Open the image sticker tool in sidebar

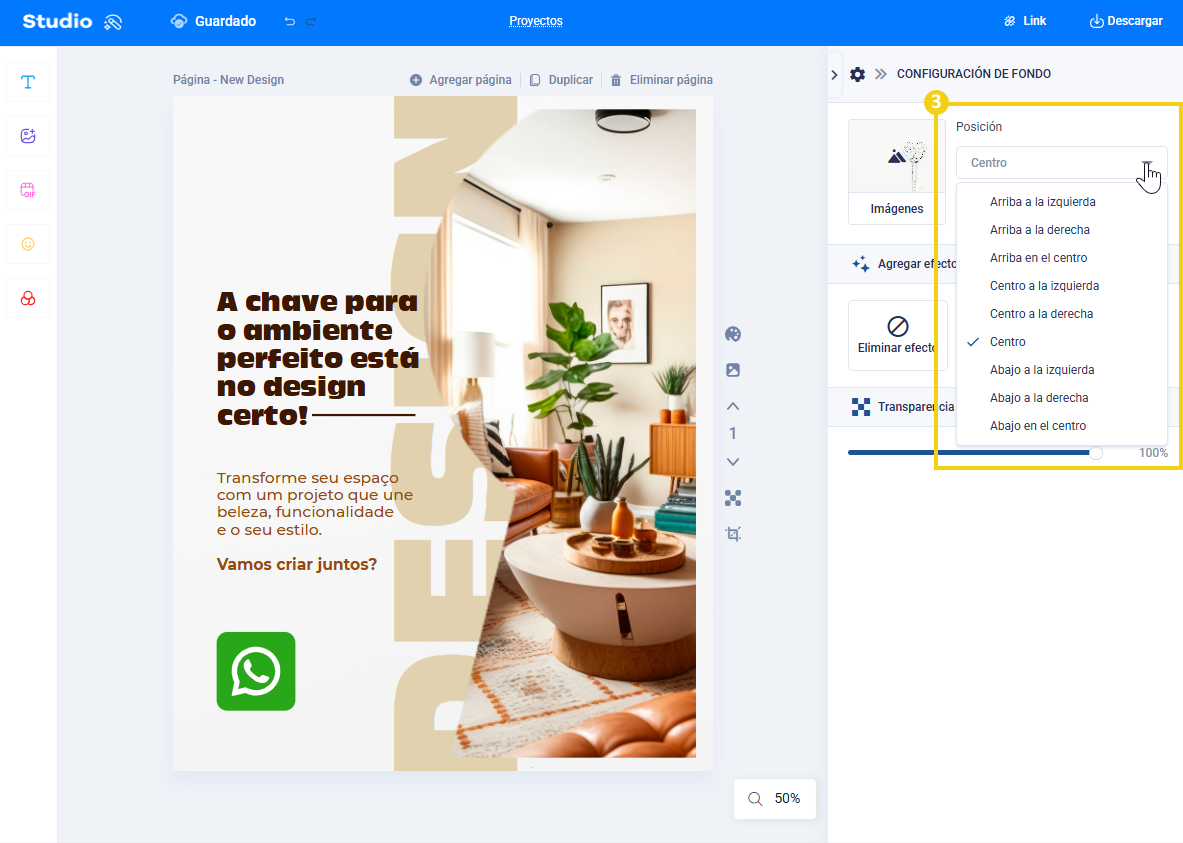[x=28, y=136]
